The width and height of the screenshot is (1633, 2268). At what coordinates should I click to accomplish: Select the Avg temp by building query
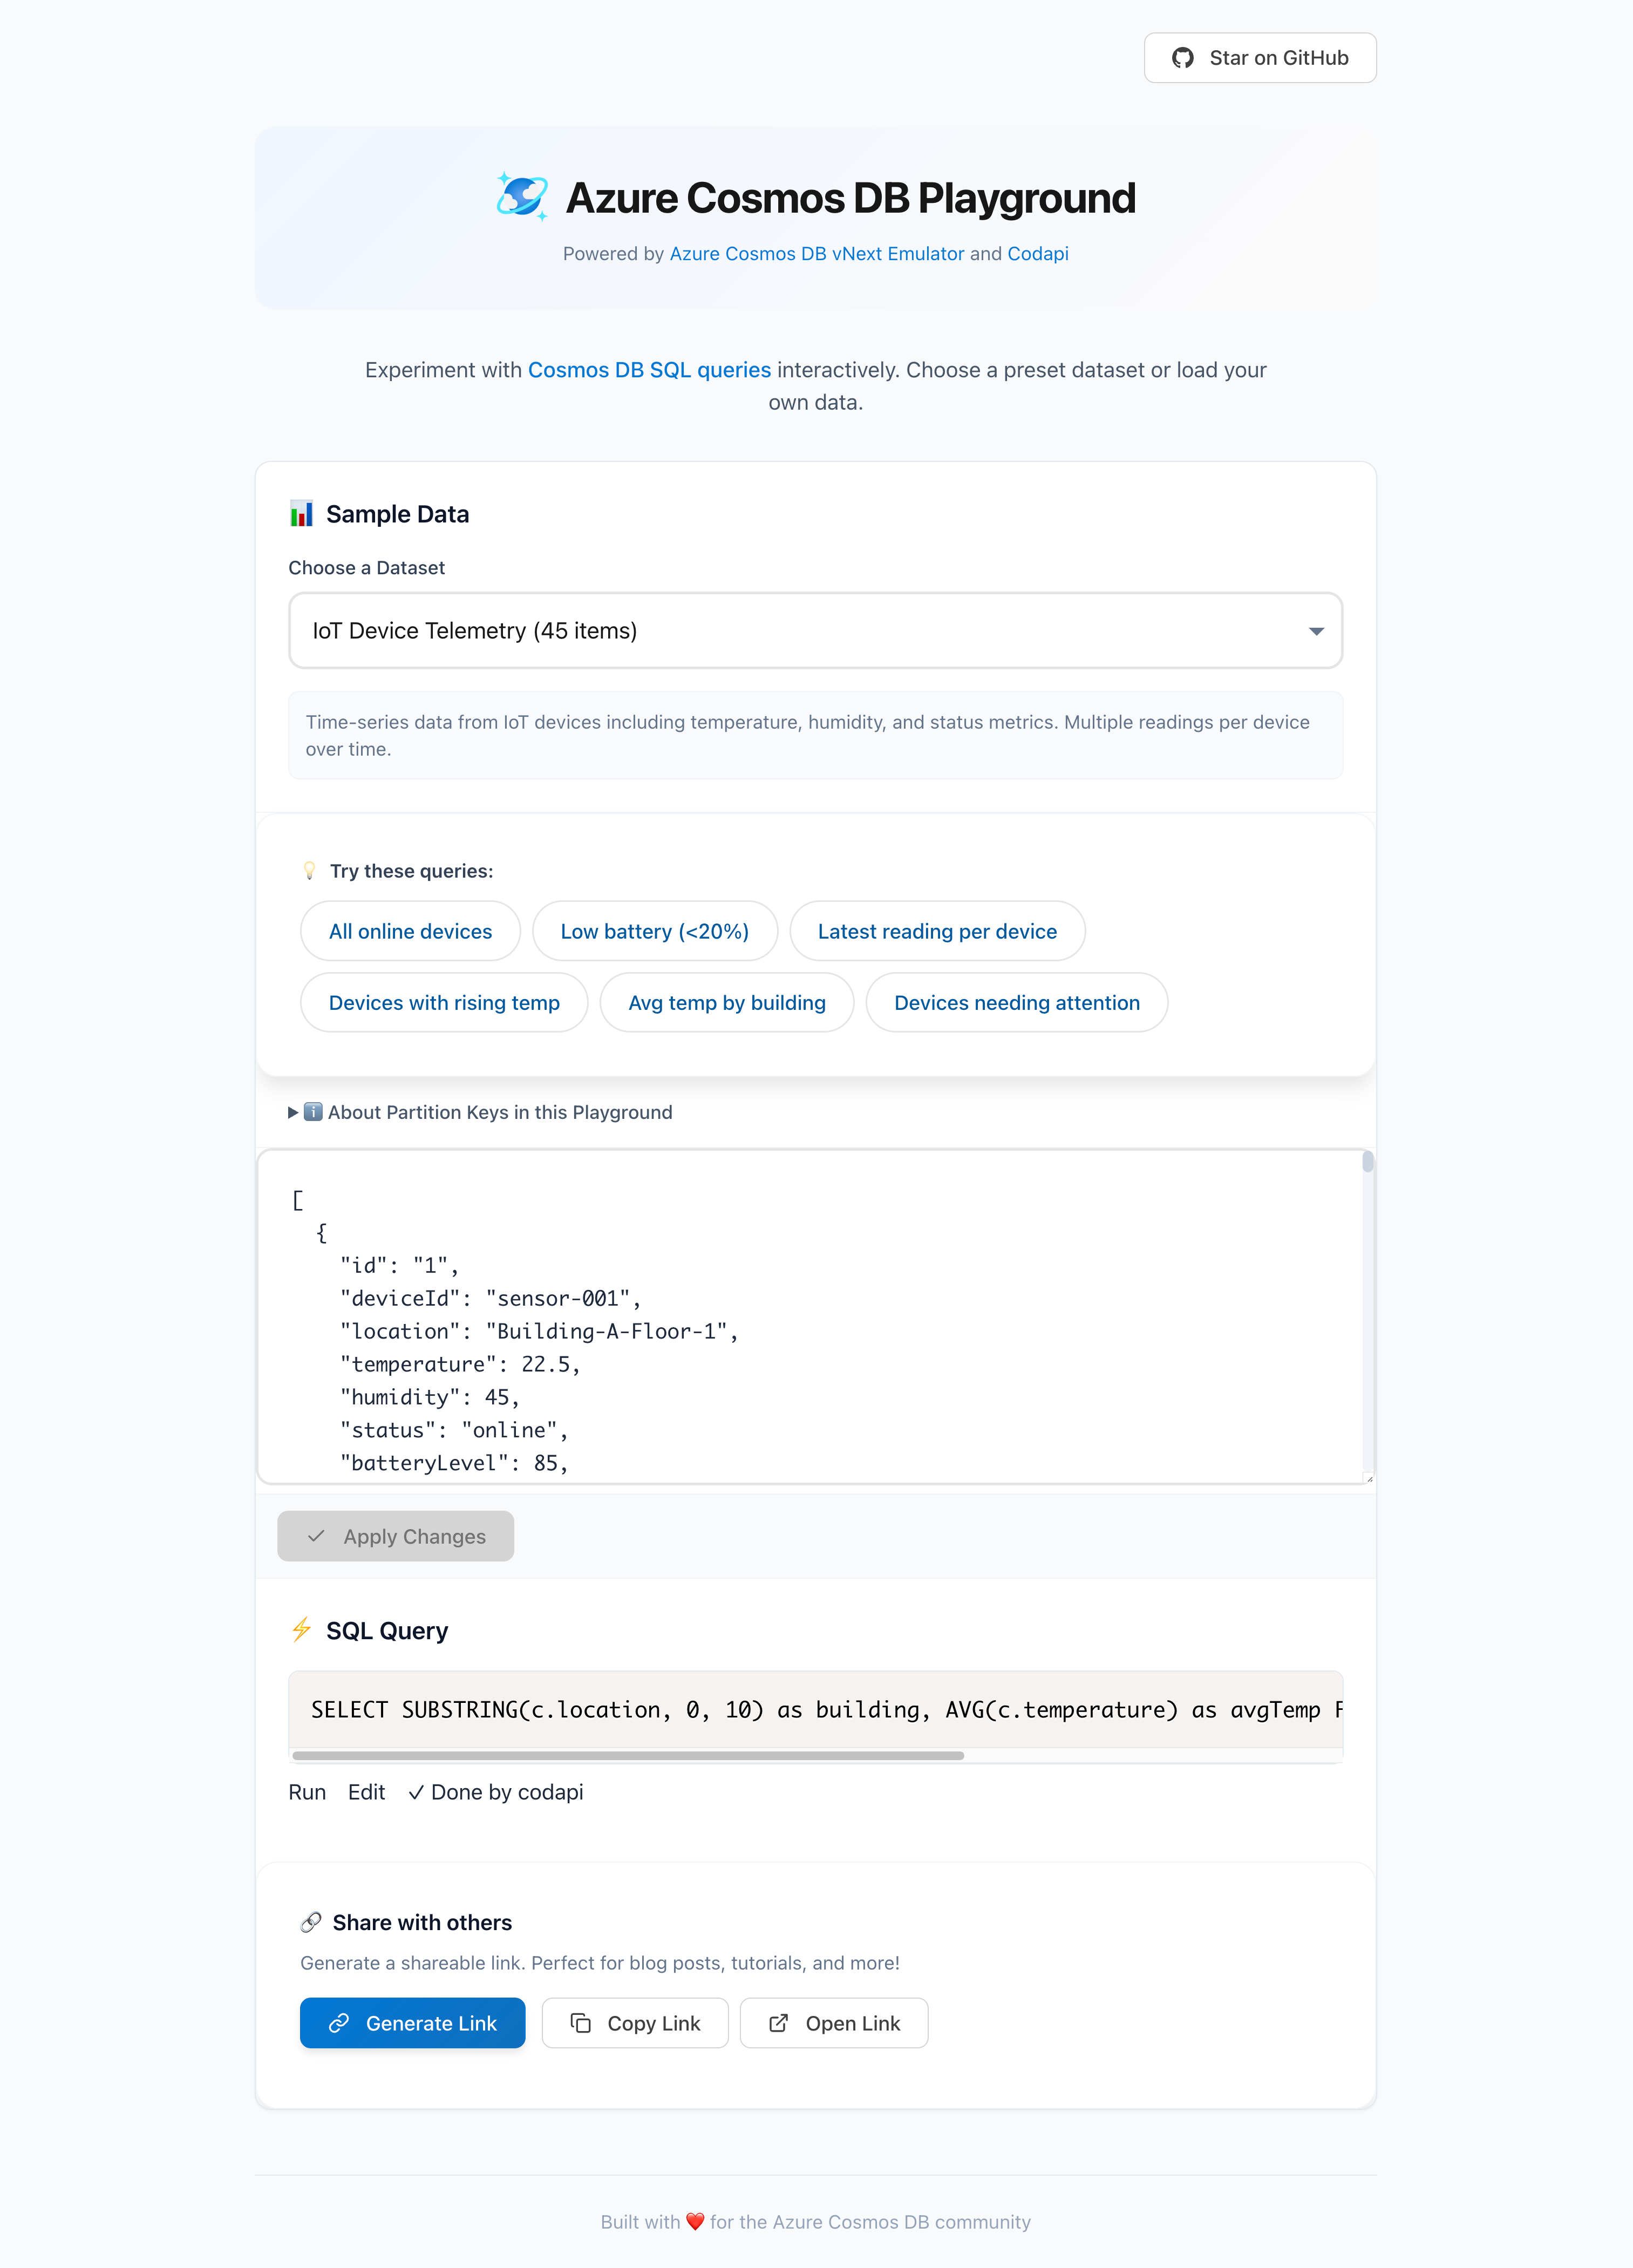tap(727, 1003)
